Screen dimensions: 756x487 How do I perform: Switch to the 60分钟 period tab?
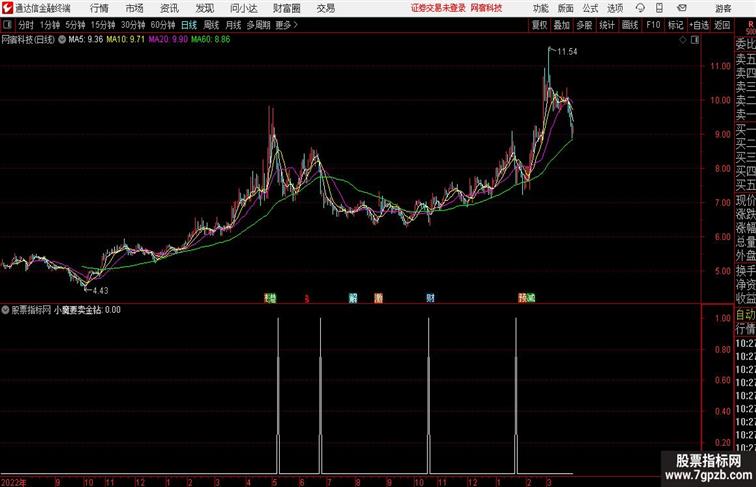(163, 25)
